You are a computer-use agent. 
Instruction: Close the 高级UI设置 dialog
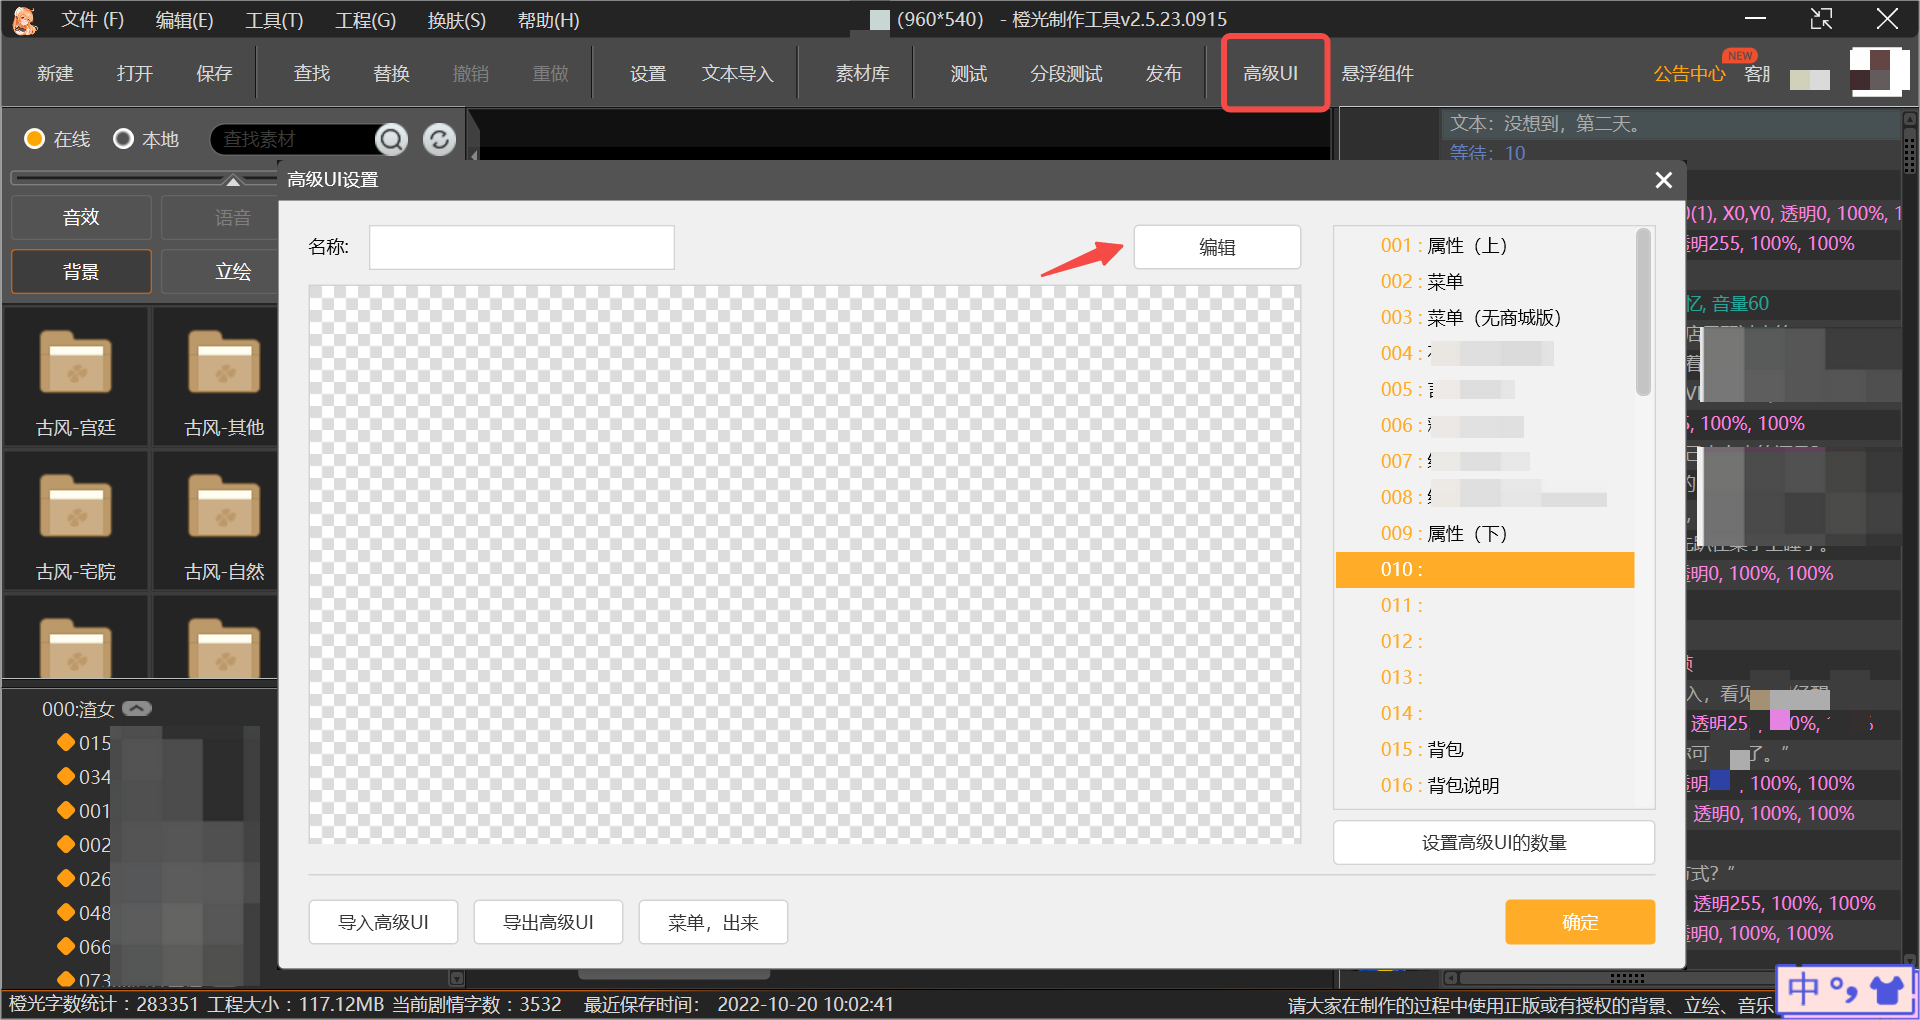[x=1663, y=180]
